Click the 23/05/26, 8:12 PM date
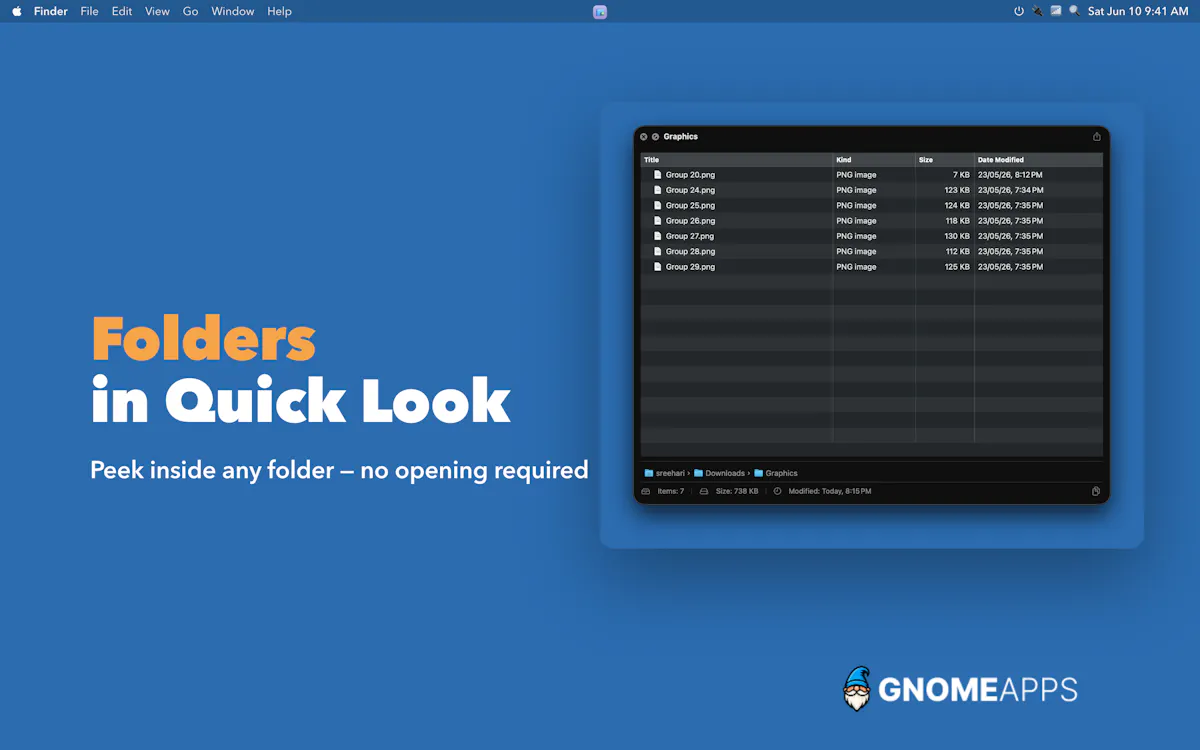Image resolution: width=1200 pixels, height=750 pixels. (1010, 175)
